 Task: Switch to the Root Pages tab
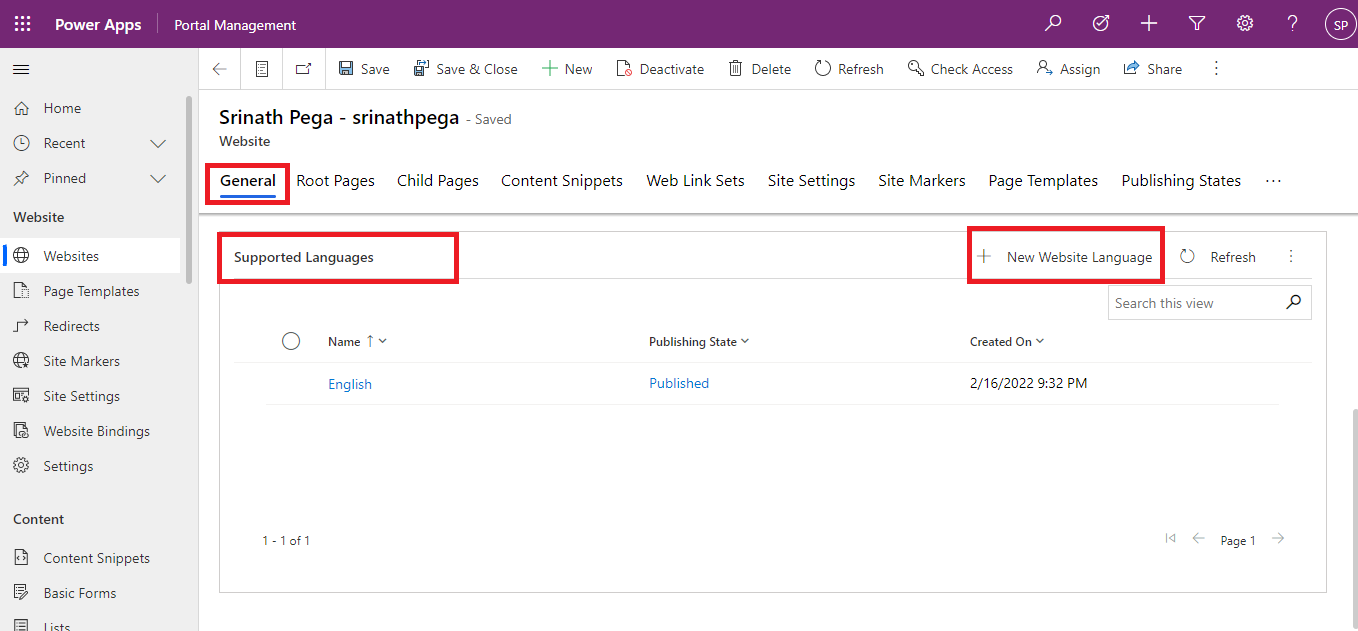pyautogui.click(x=335, y=181)
